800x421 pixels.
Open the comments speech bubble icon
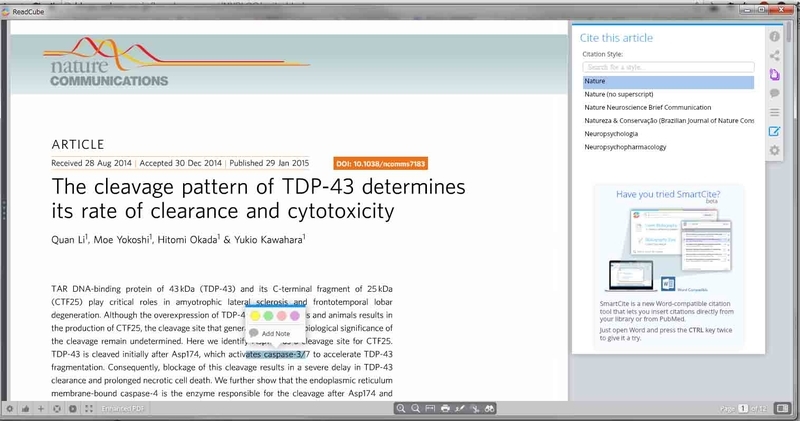coord(774,93)
